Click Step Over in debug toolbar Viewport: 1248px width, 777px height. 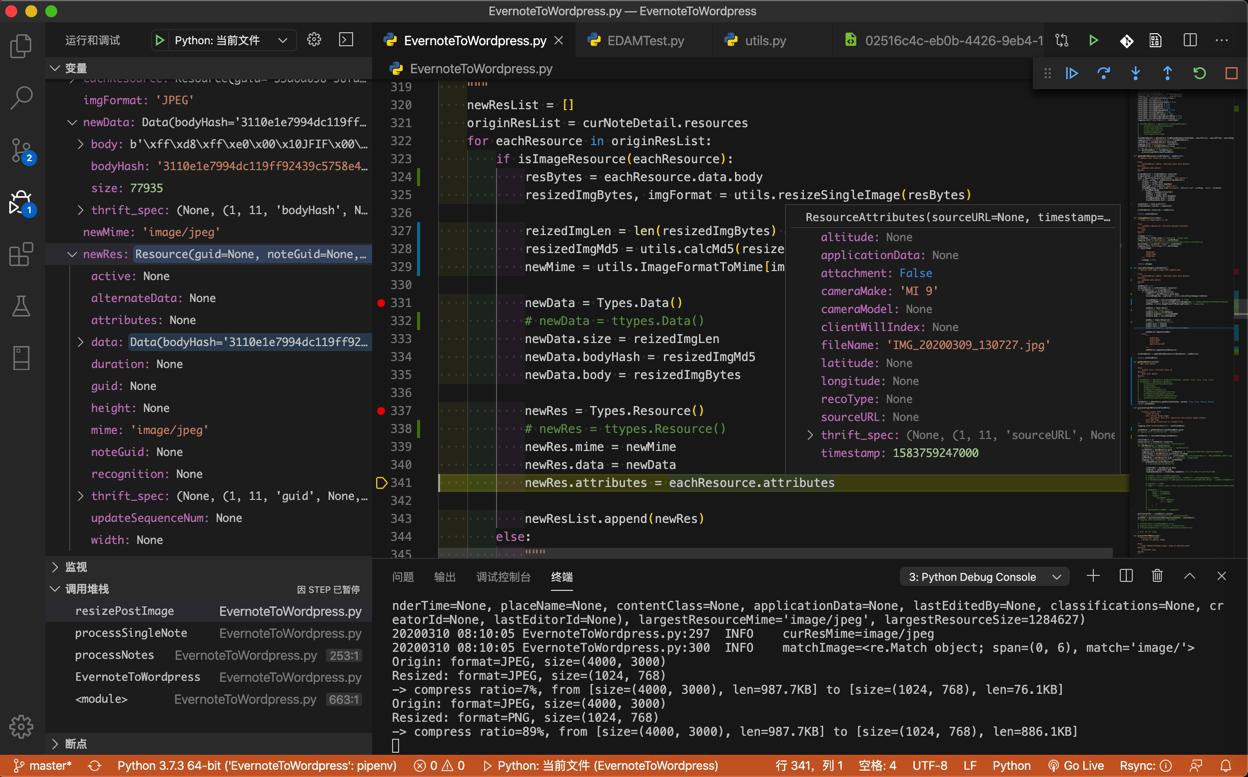pyautogui.click(x=1104, y=73)
